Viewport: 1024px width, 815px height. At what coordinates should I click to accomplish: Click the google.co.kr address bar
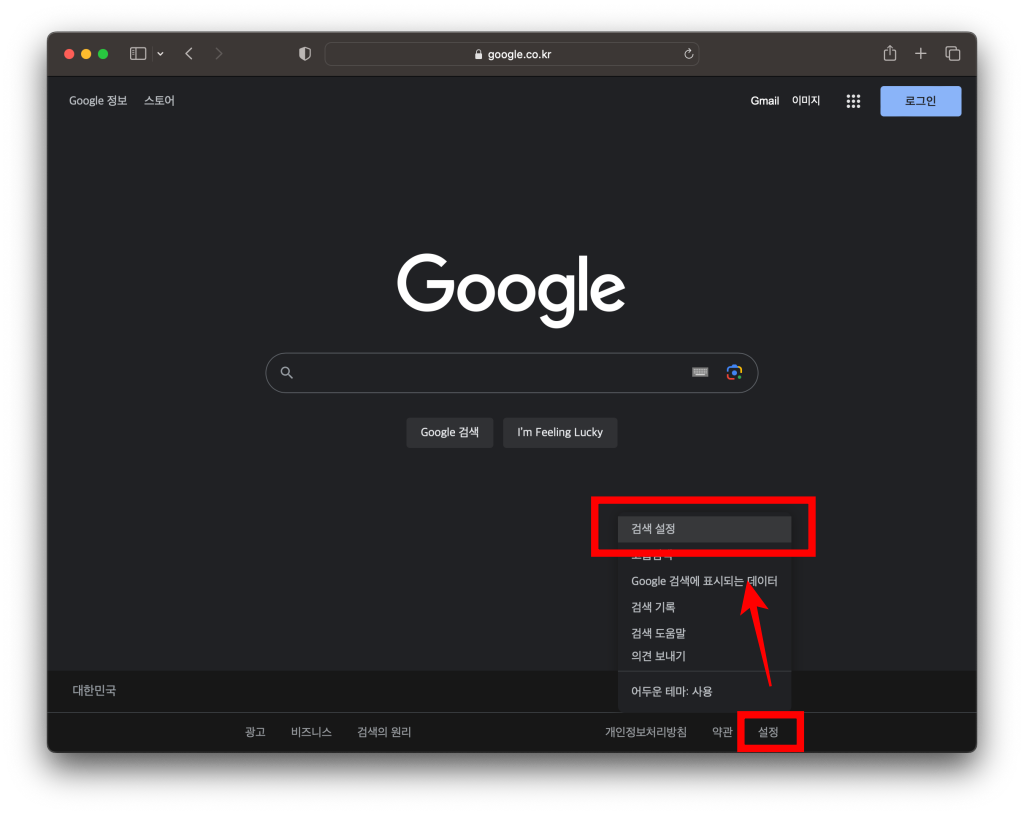(511, 54)
